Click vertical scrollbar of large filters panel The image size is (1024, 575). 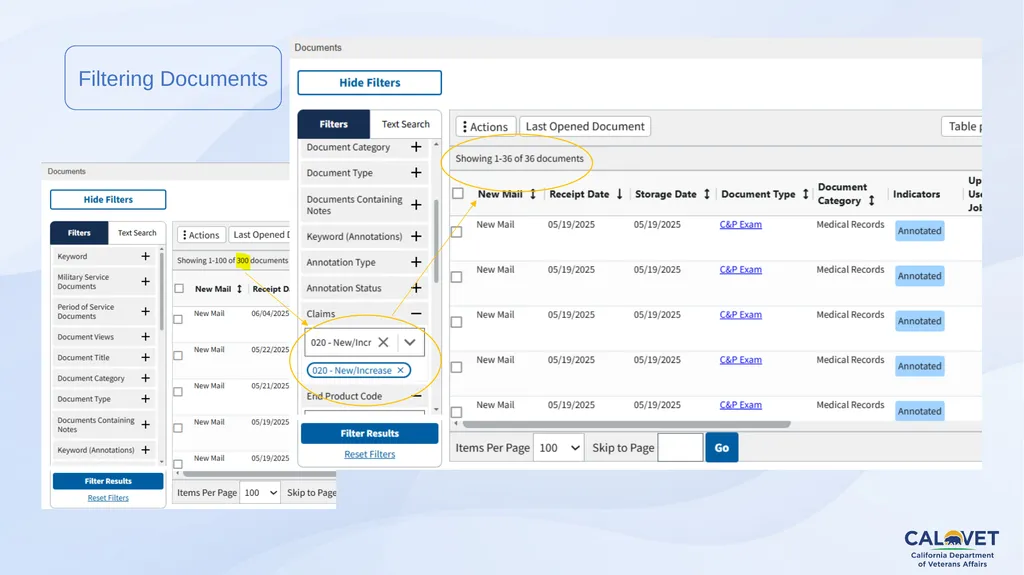436,242
